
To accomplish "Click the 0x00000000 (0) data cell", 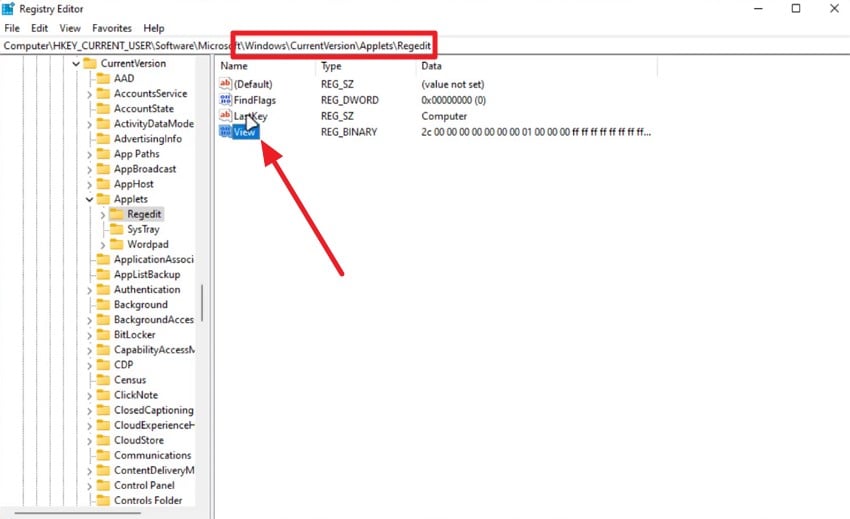I will (453, 100).
